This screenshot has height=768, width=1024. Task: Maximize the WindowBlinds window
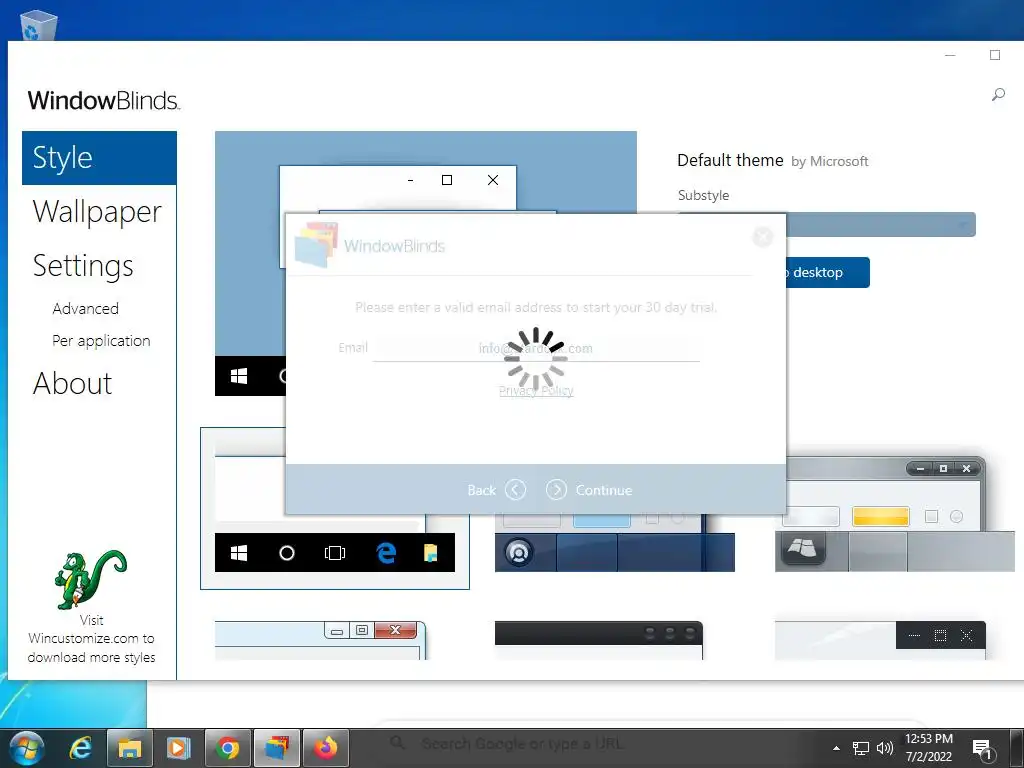pyautogui.click(x=995, y=56)
